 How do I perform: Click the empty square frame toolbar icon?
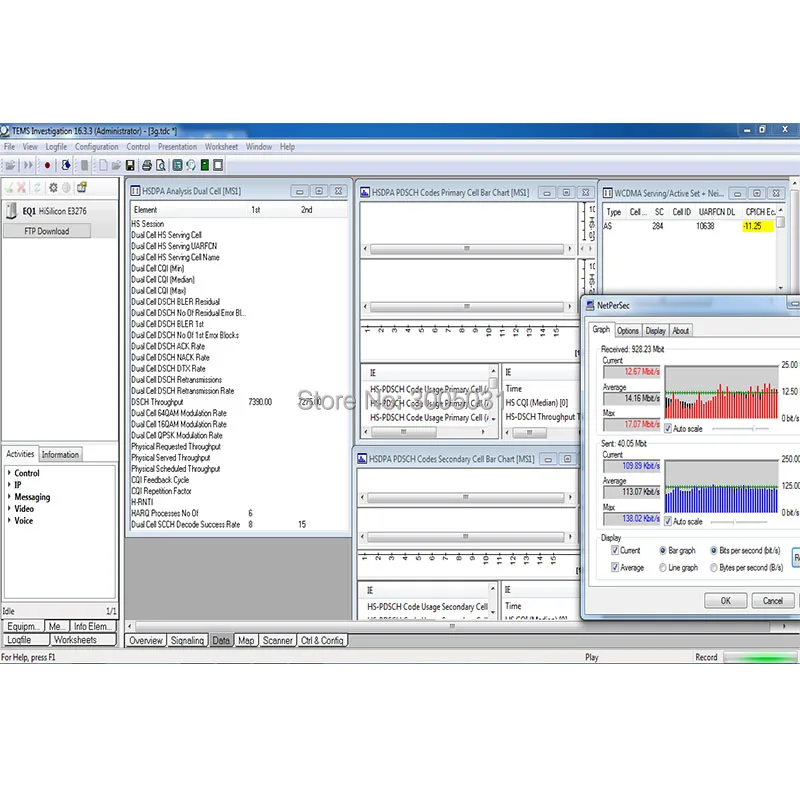(218, 165)
